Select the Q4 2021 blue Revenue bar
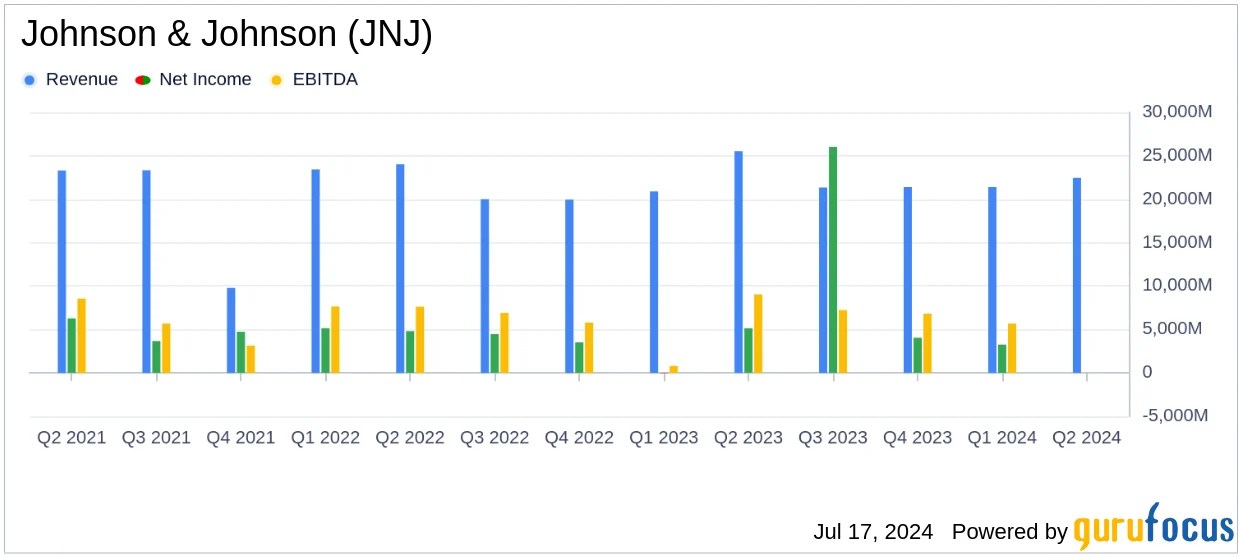 coord(231,330)
